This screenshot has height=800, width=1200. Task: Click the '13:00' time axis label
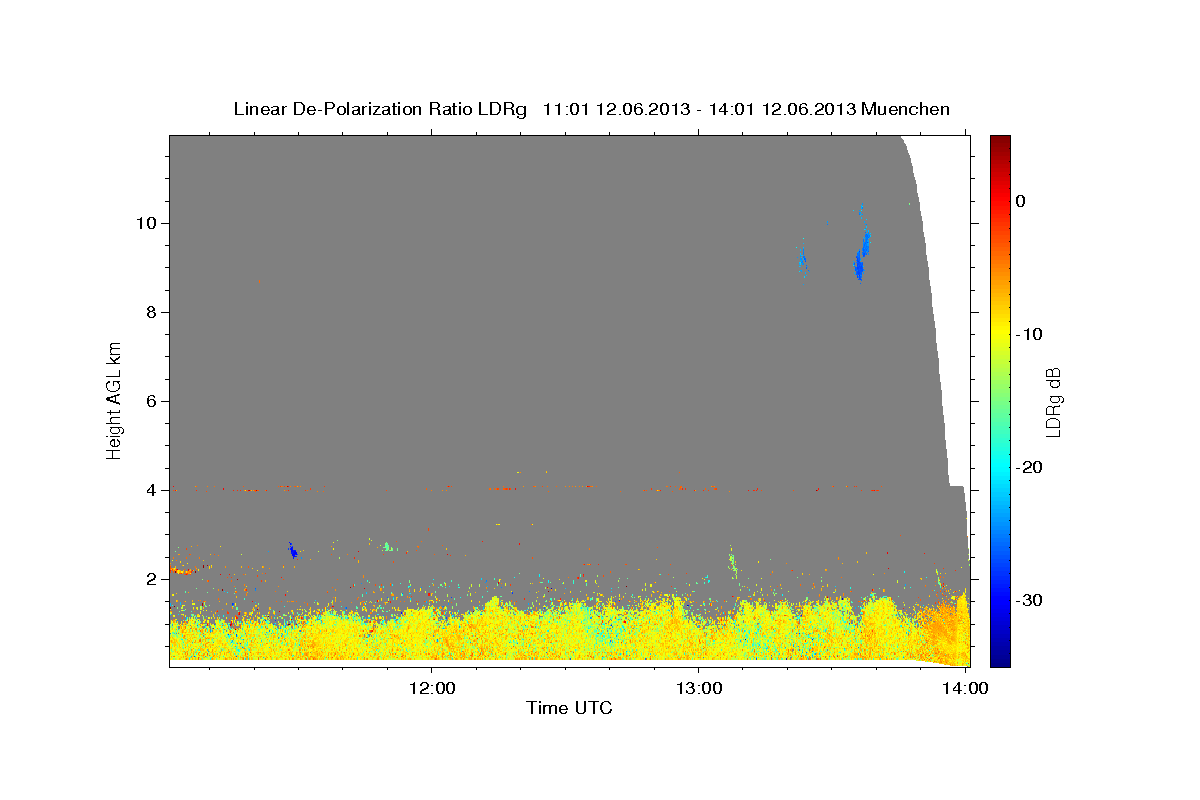[698, 688]
